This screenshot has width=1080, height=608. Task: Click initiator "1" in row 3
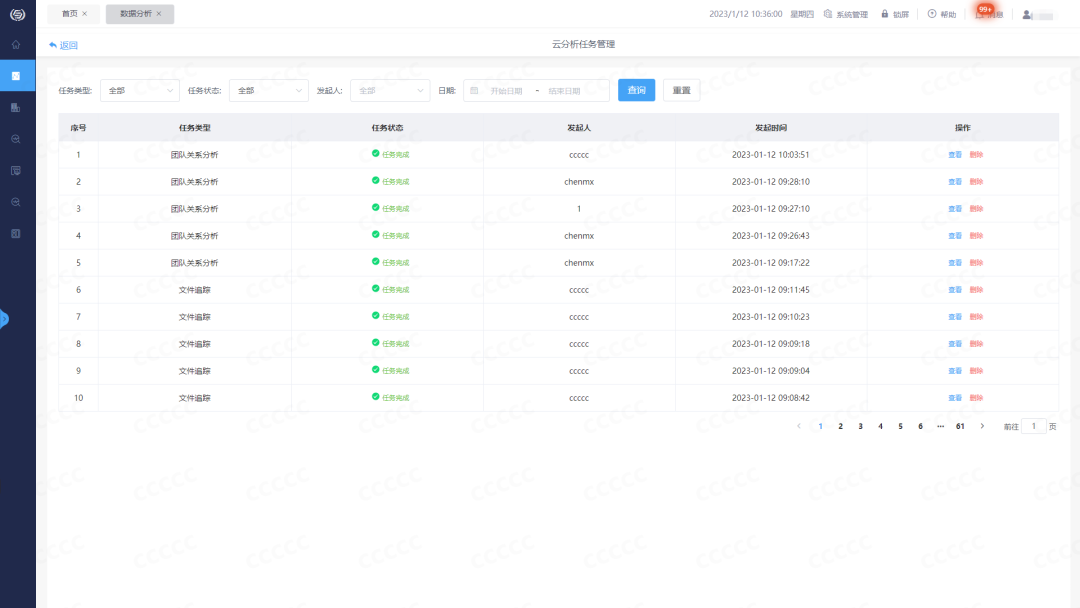[x=579, y=209]
